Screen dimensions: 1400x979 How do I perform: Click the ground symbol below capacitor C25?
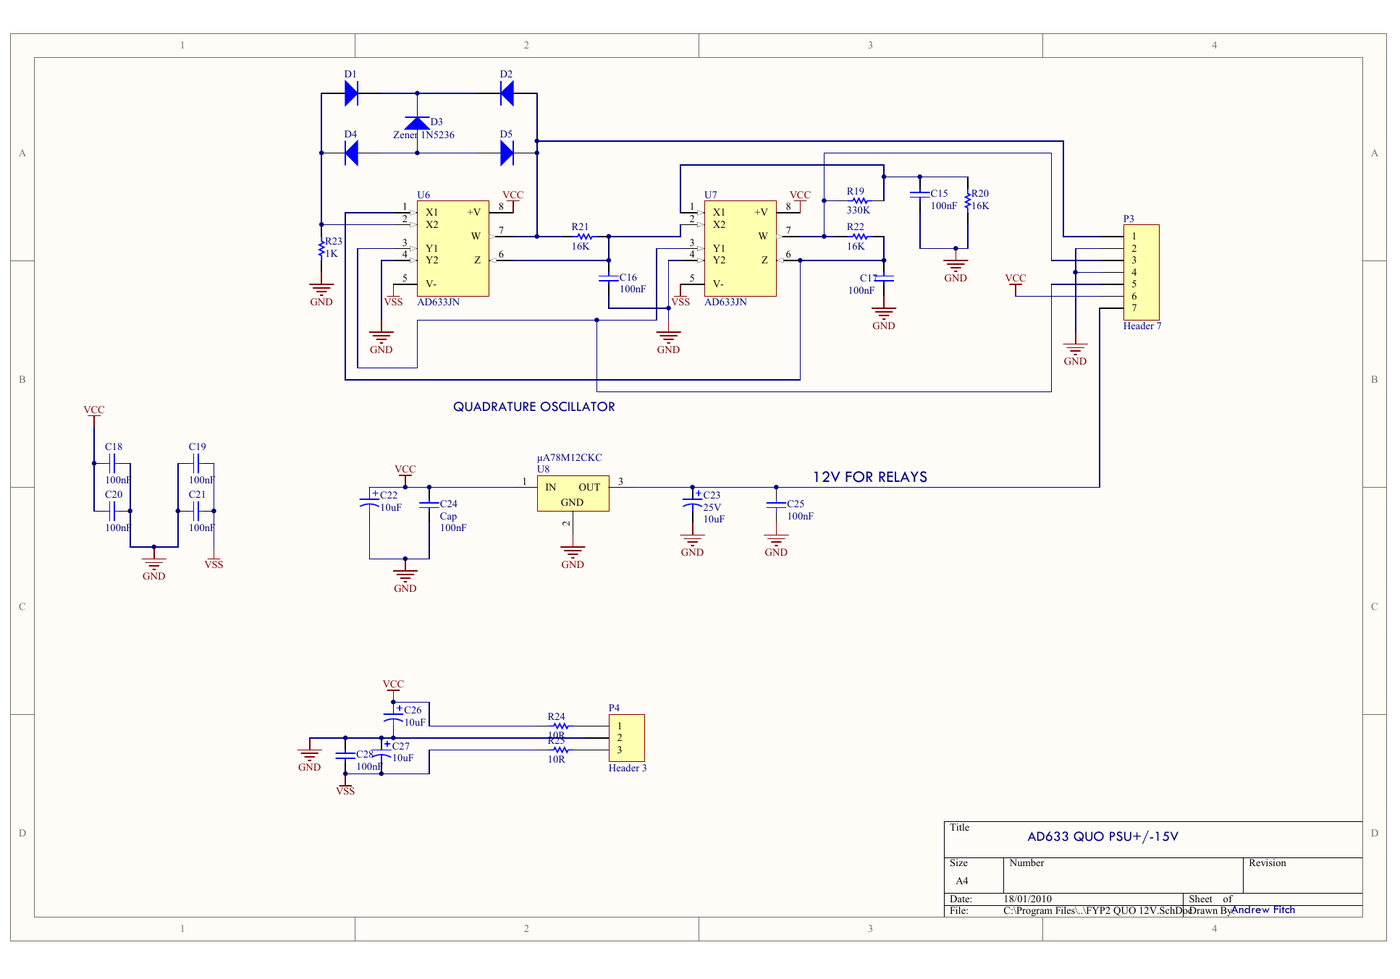[x=776, y=541]
